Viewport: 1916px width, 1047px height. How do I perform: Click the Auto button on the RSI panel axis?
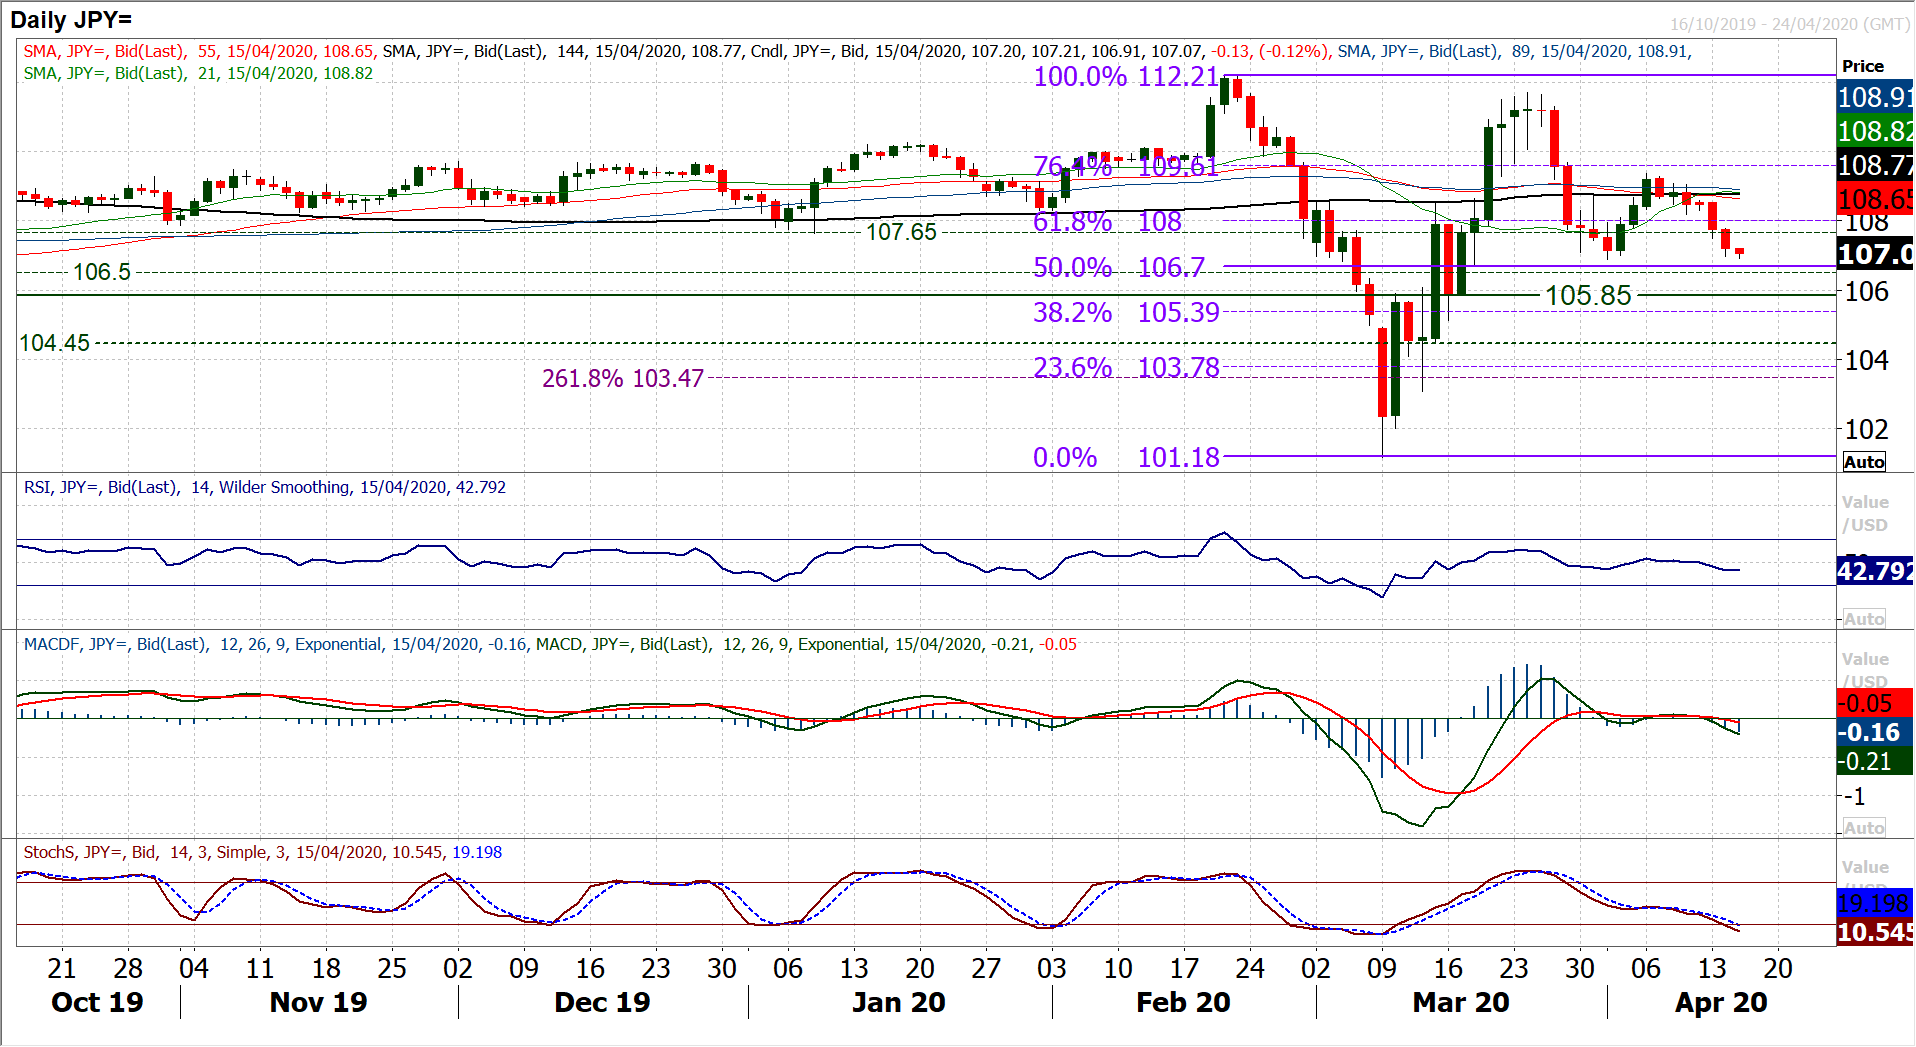click(1864, 619)
